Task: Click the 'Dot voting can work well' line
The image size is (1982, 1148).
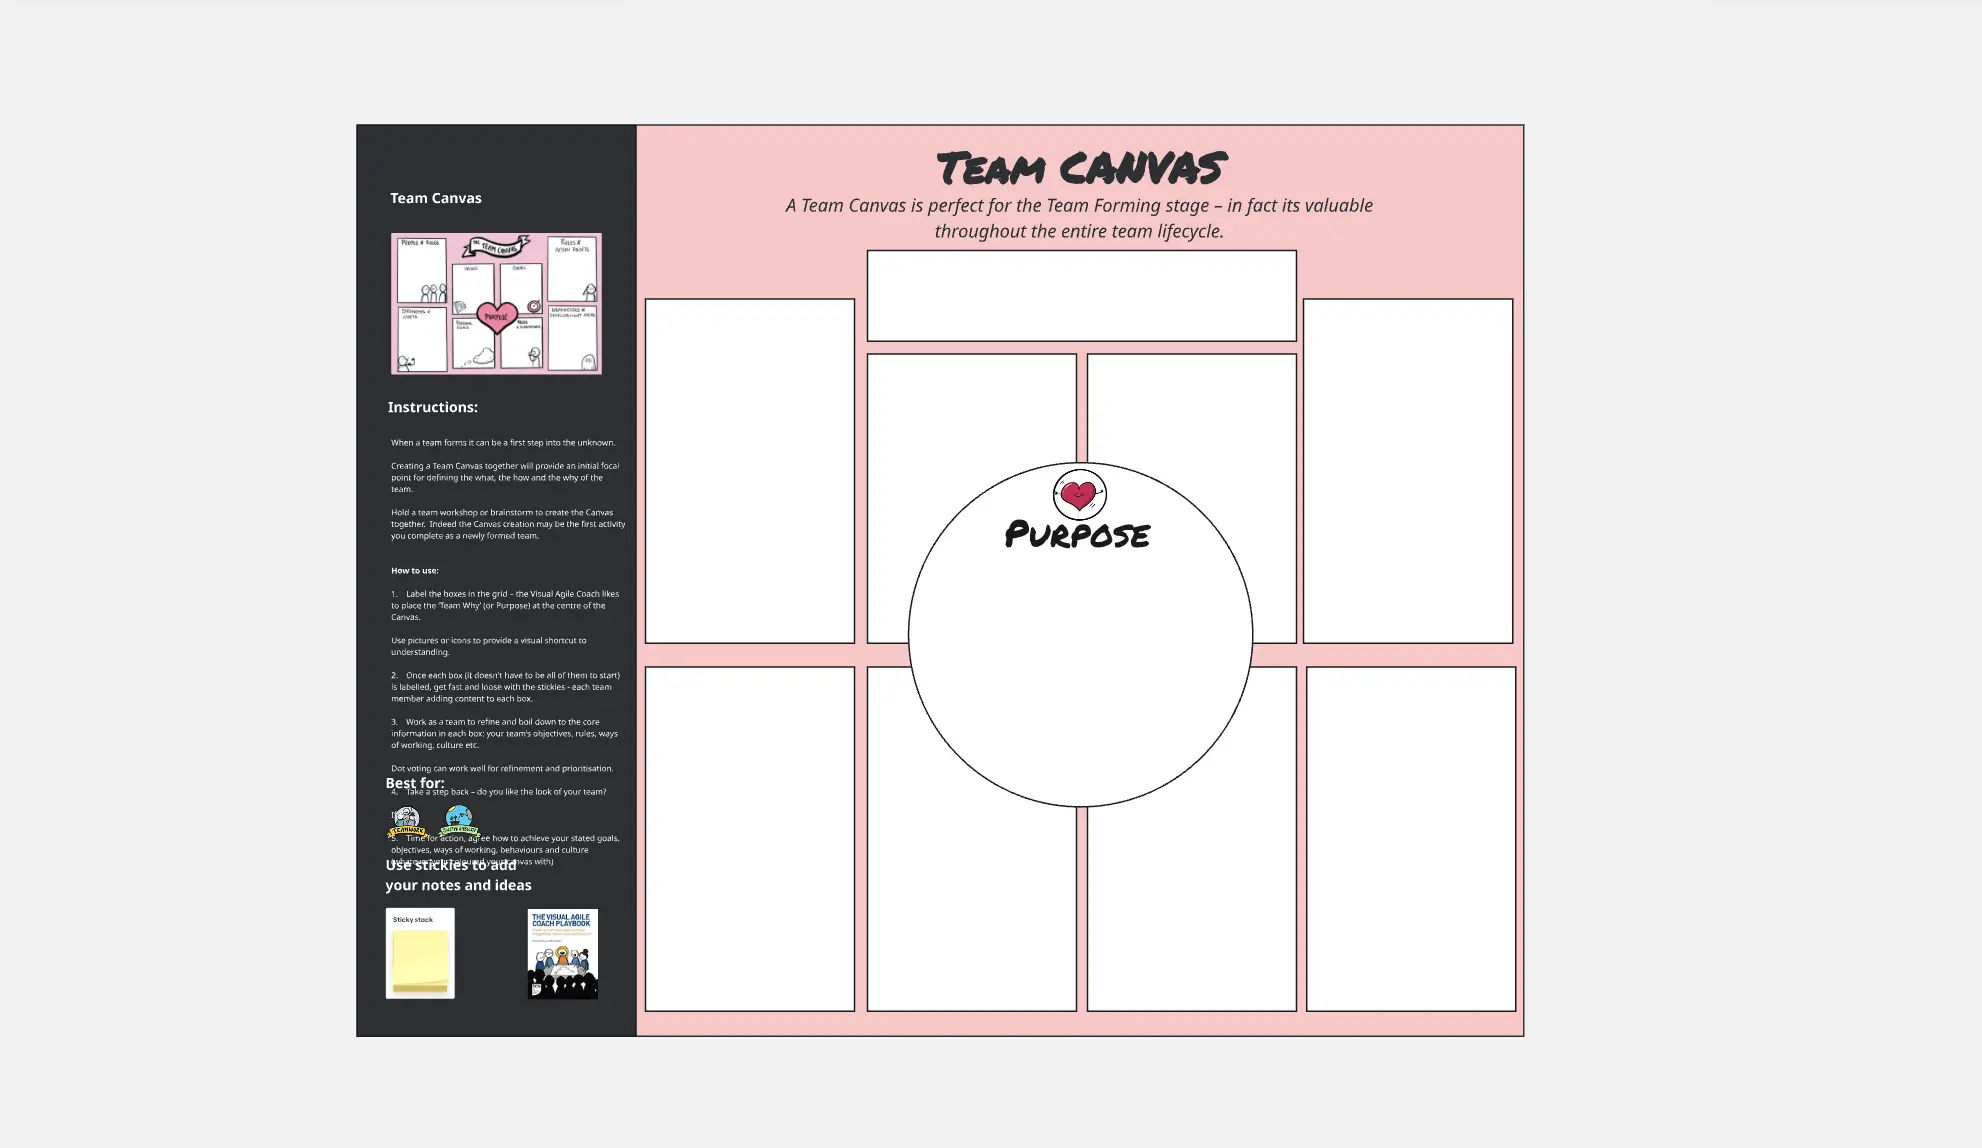Action: point(502,769)
